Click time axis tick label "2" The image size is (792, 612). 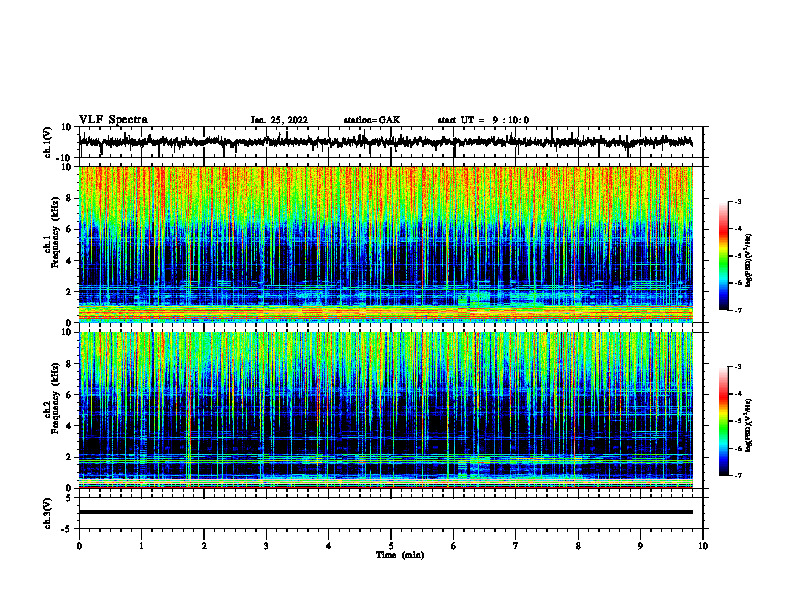pos(204,546)
